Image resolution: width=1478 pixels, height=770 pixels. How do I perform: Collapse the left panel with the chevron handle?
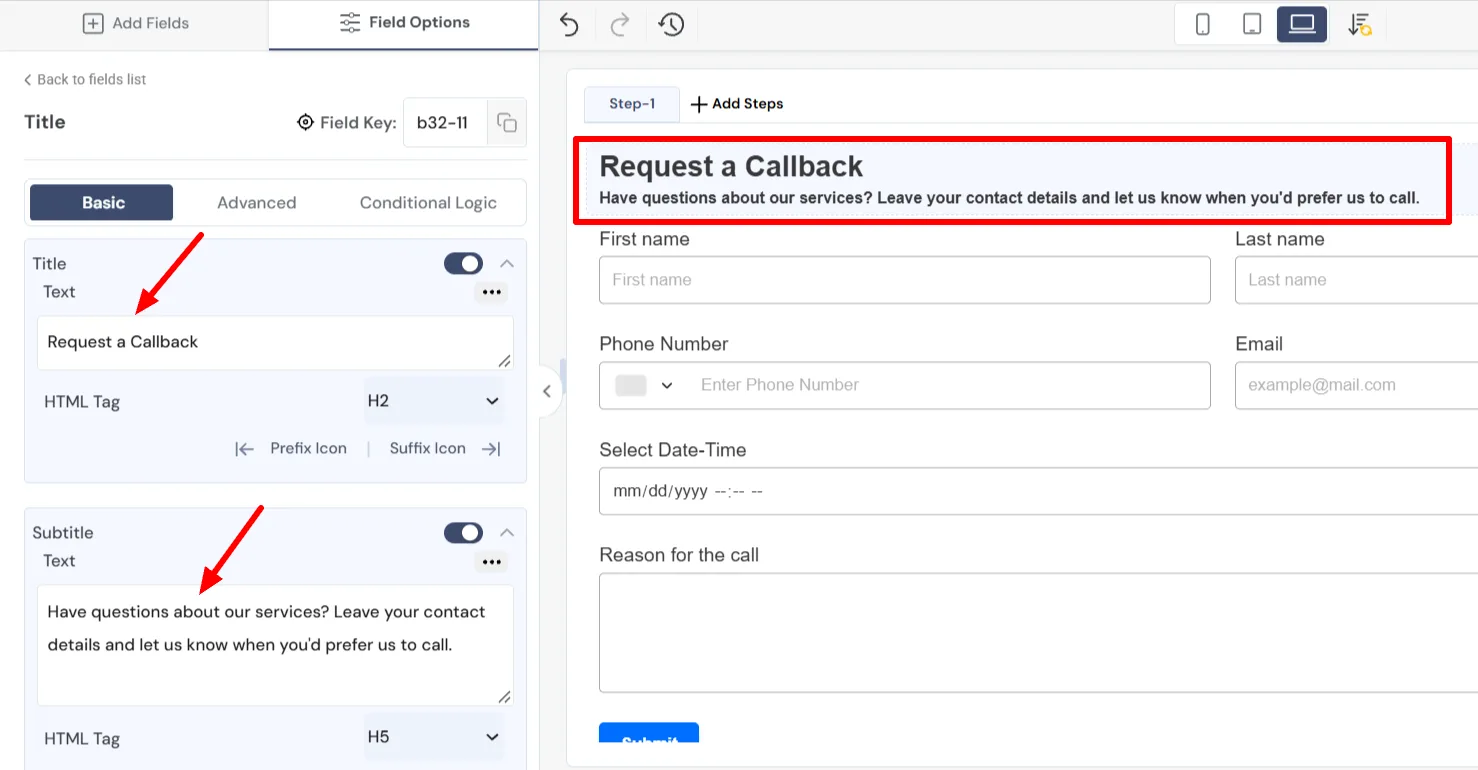[547, 392]
